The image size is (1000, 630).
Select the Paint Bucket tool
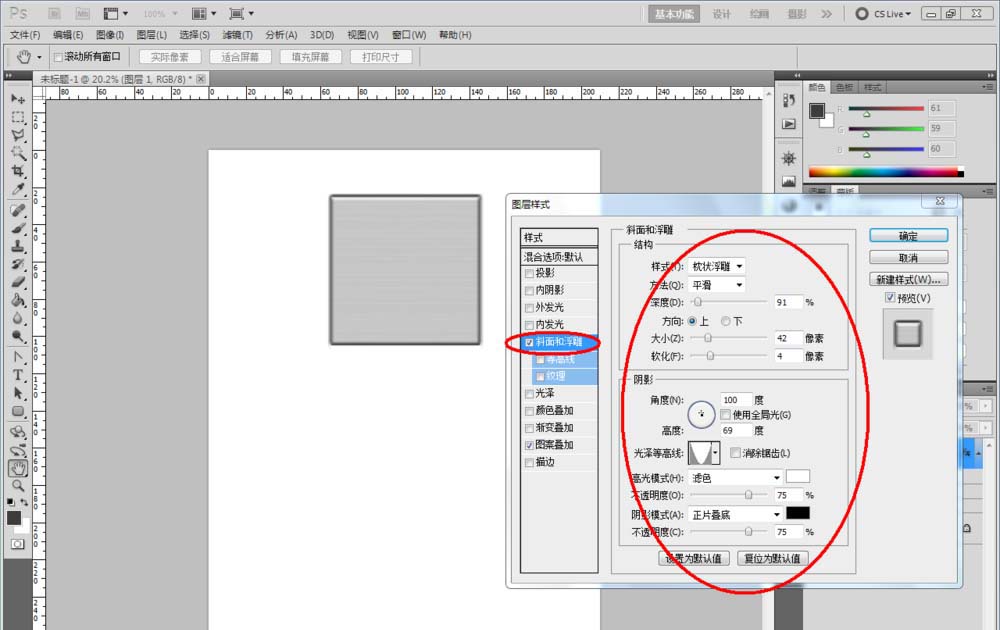(18, 300)
